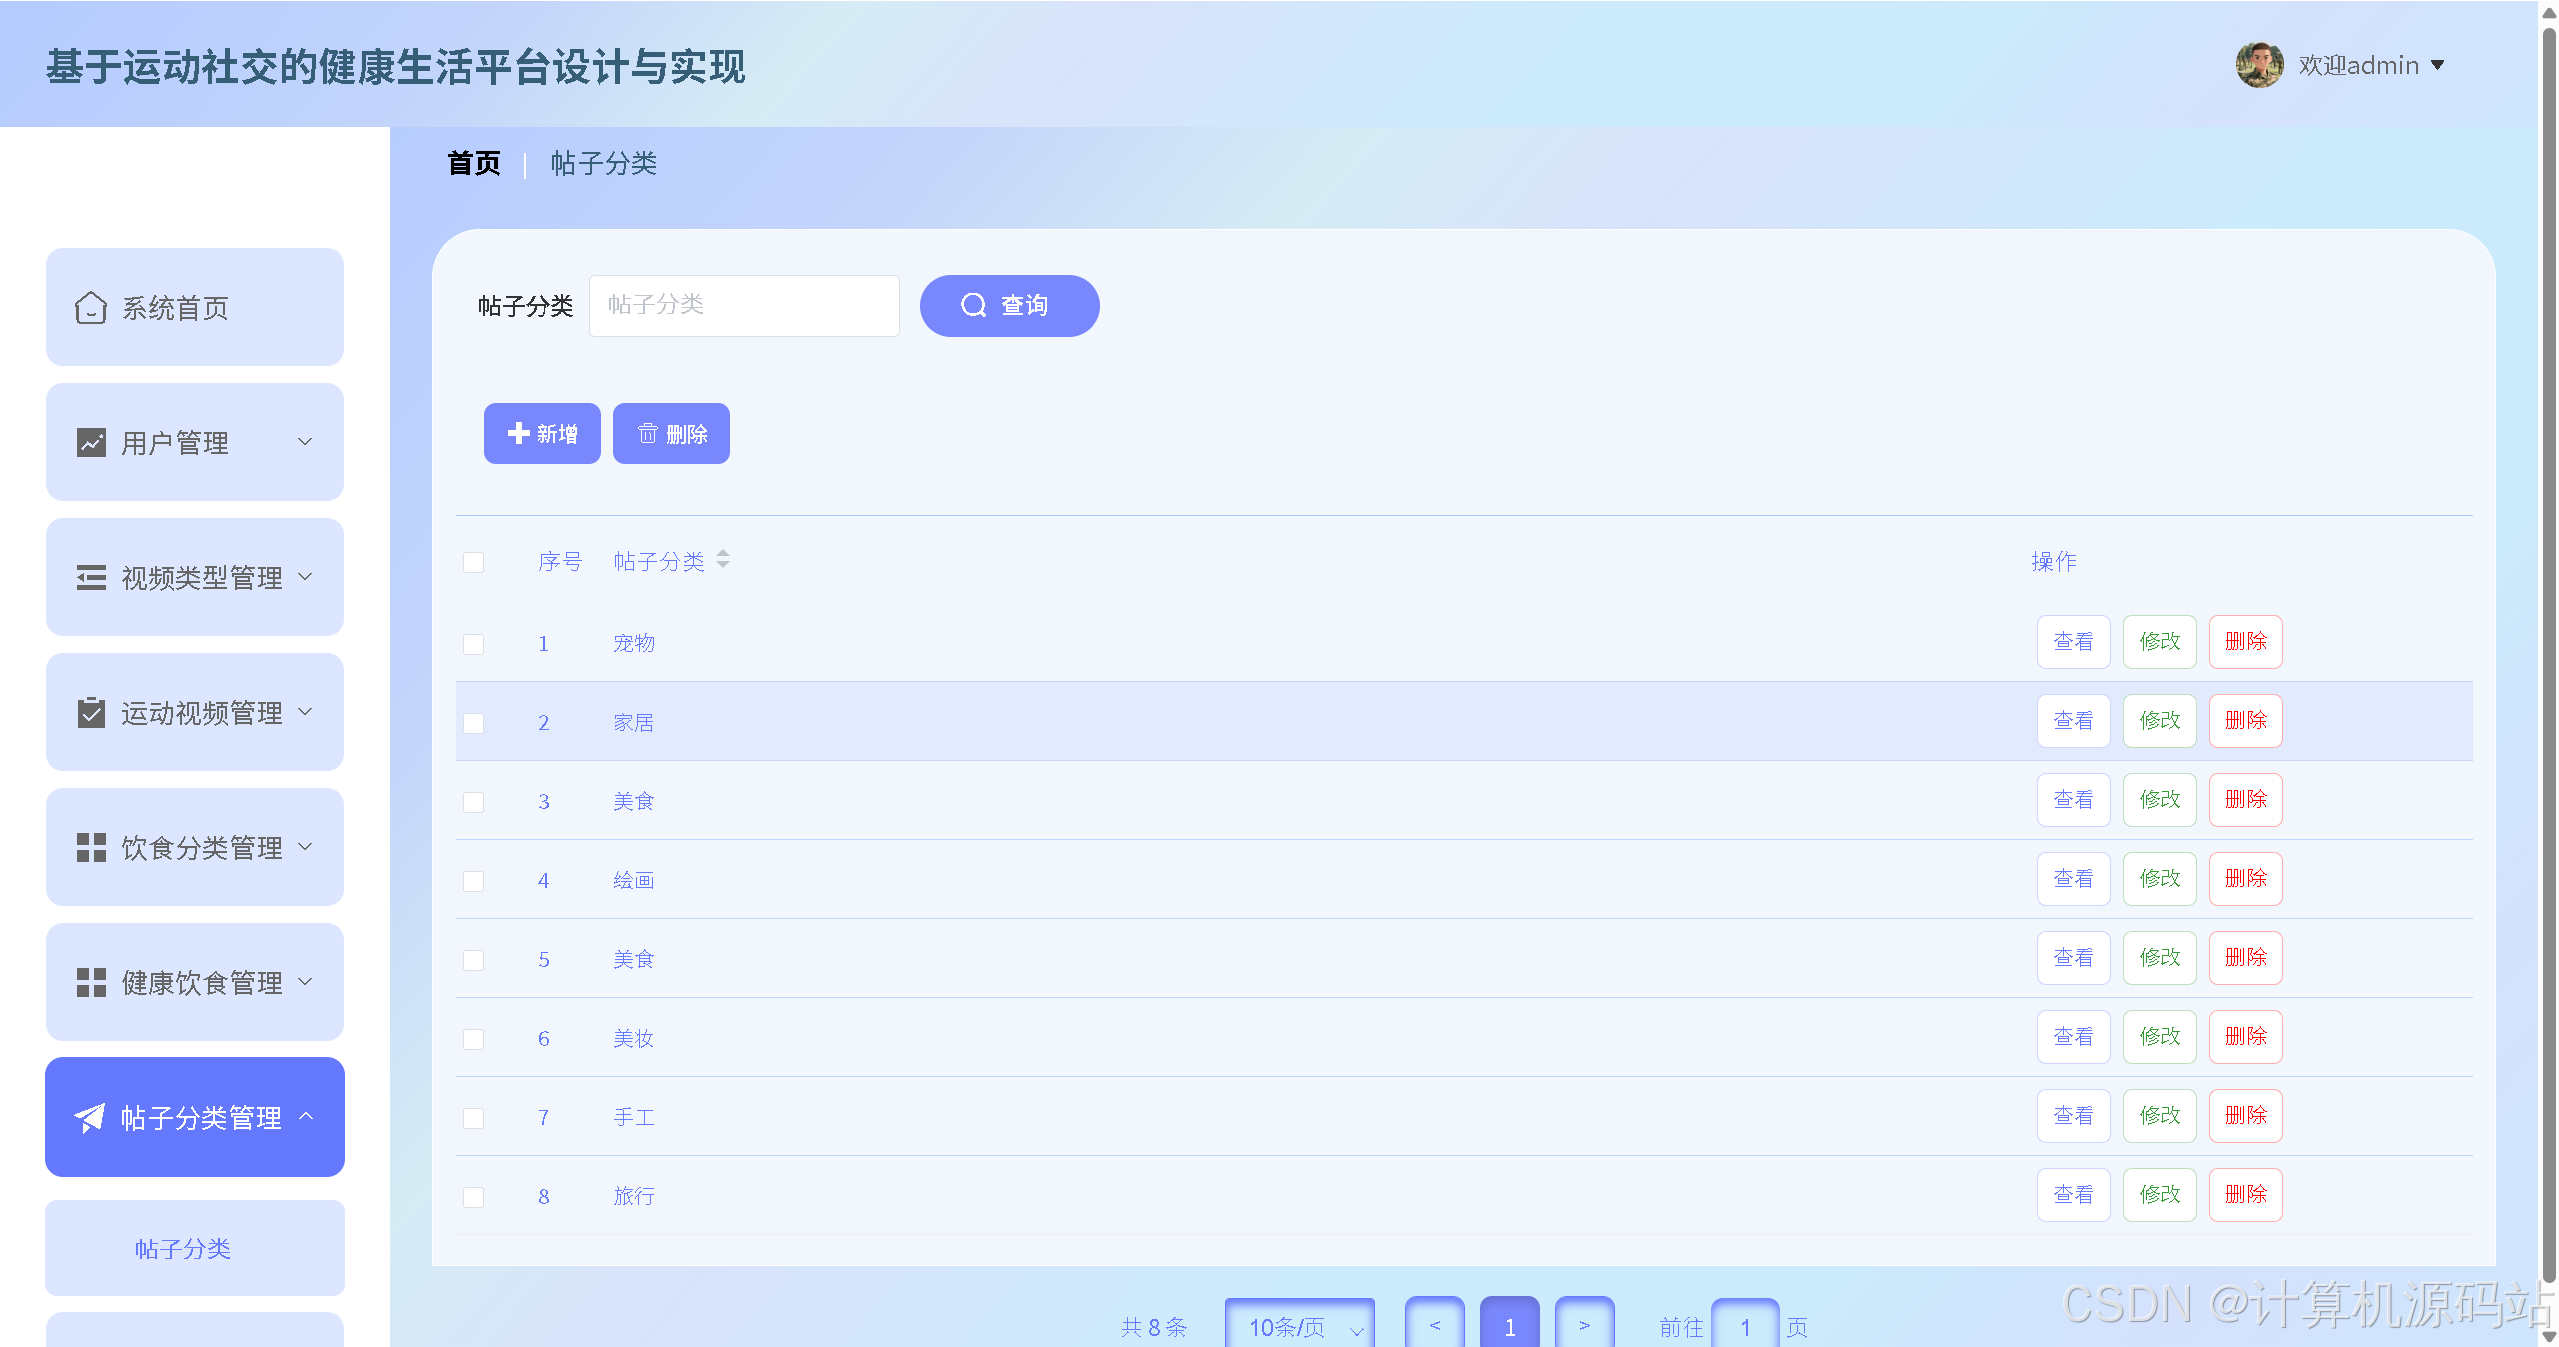Click the admin avatar picture

pos(2259,65)
